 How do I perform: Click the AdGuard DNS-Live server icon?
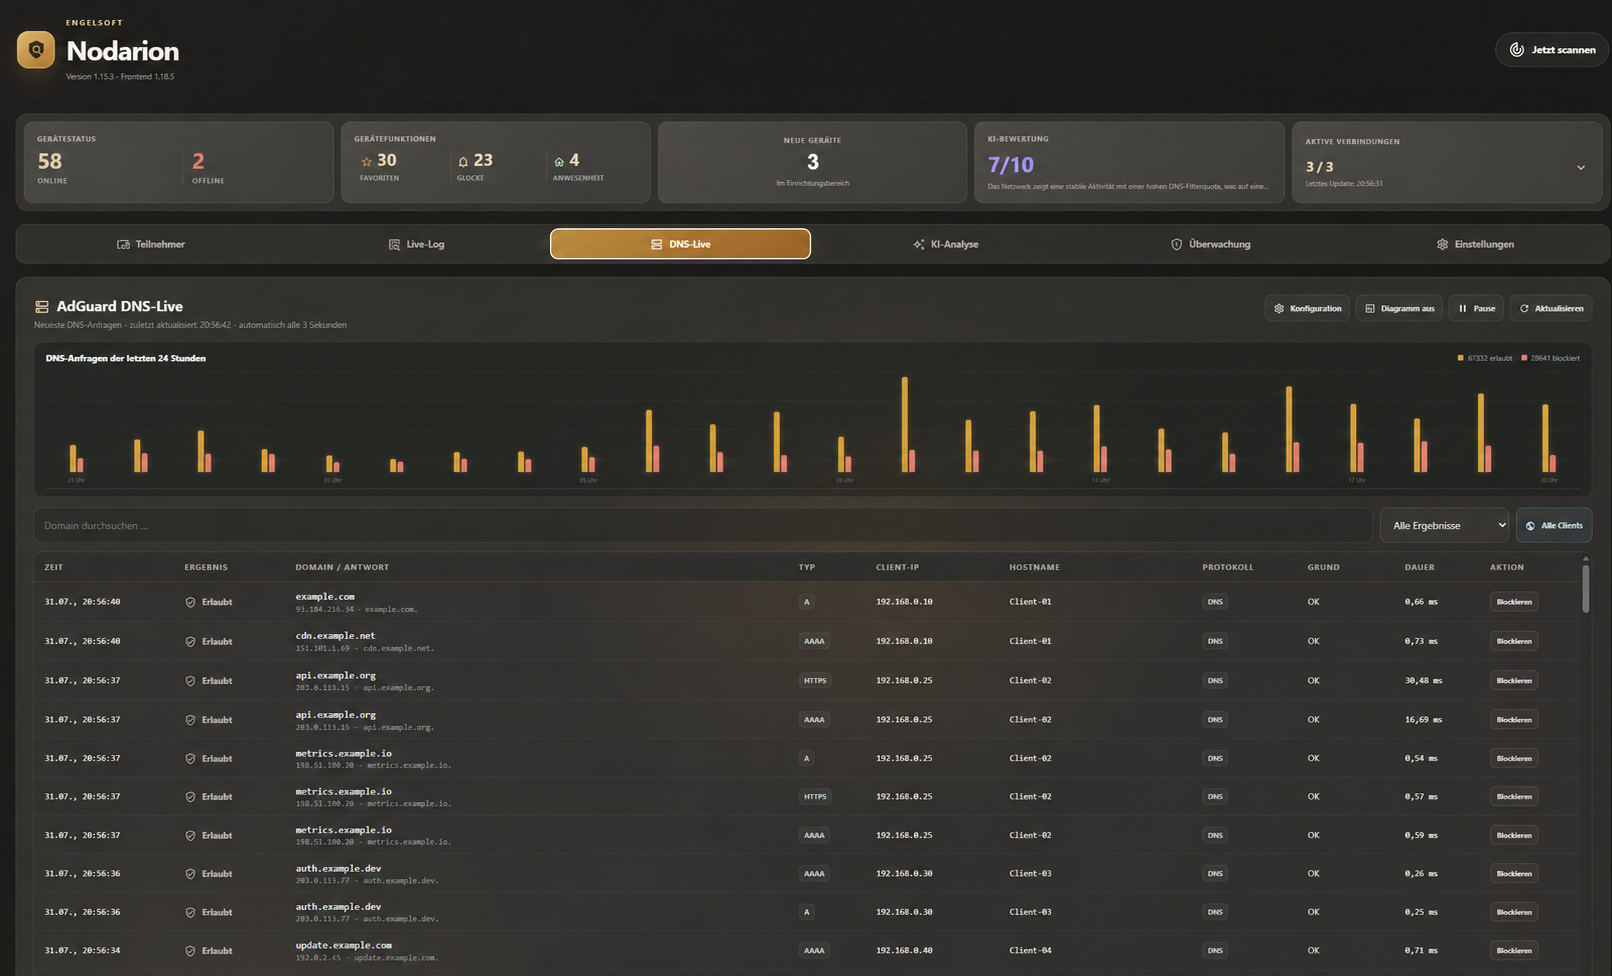point(42,307)
